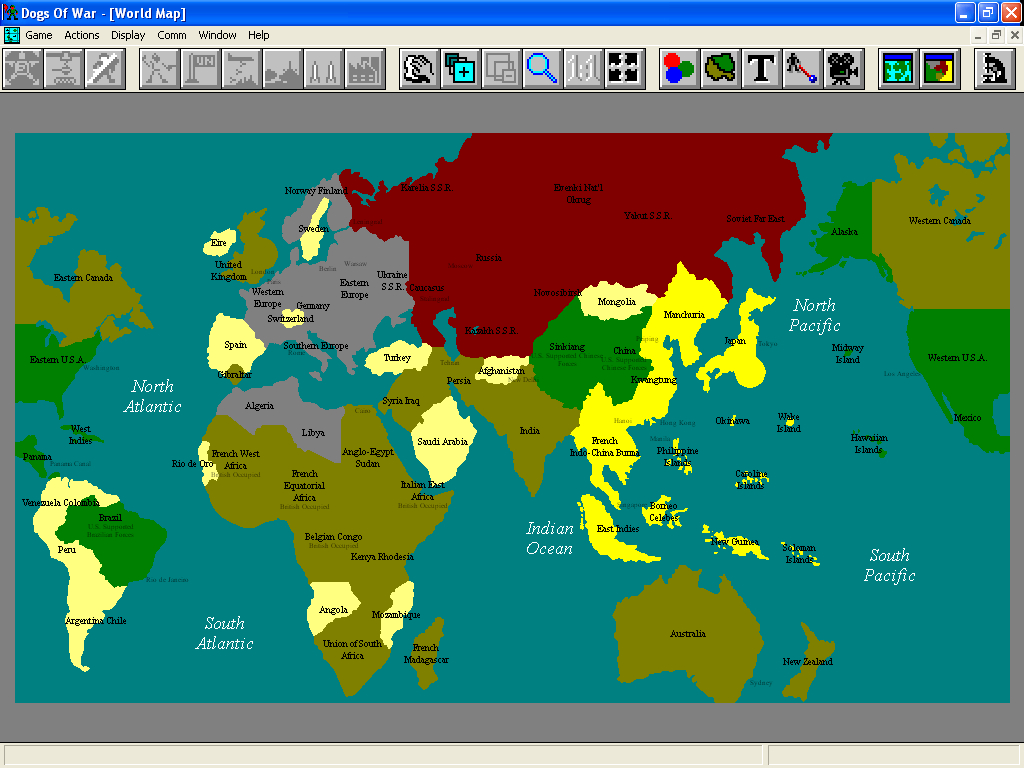Screen dimensions: 1024x768
Task: Click the India territory label
Action: click(x=530, y=430)
